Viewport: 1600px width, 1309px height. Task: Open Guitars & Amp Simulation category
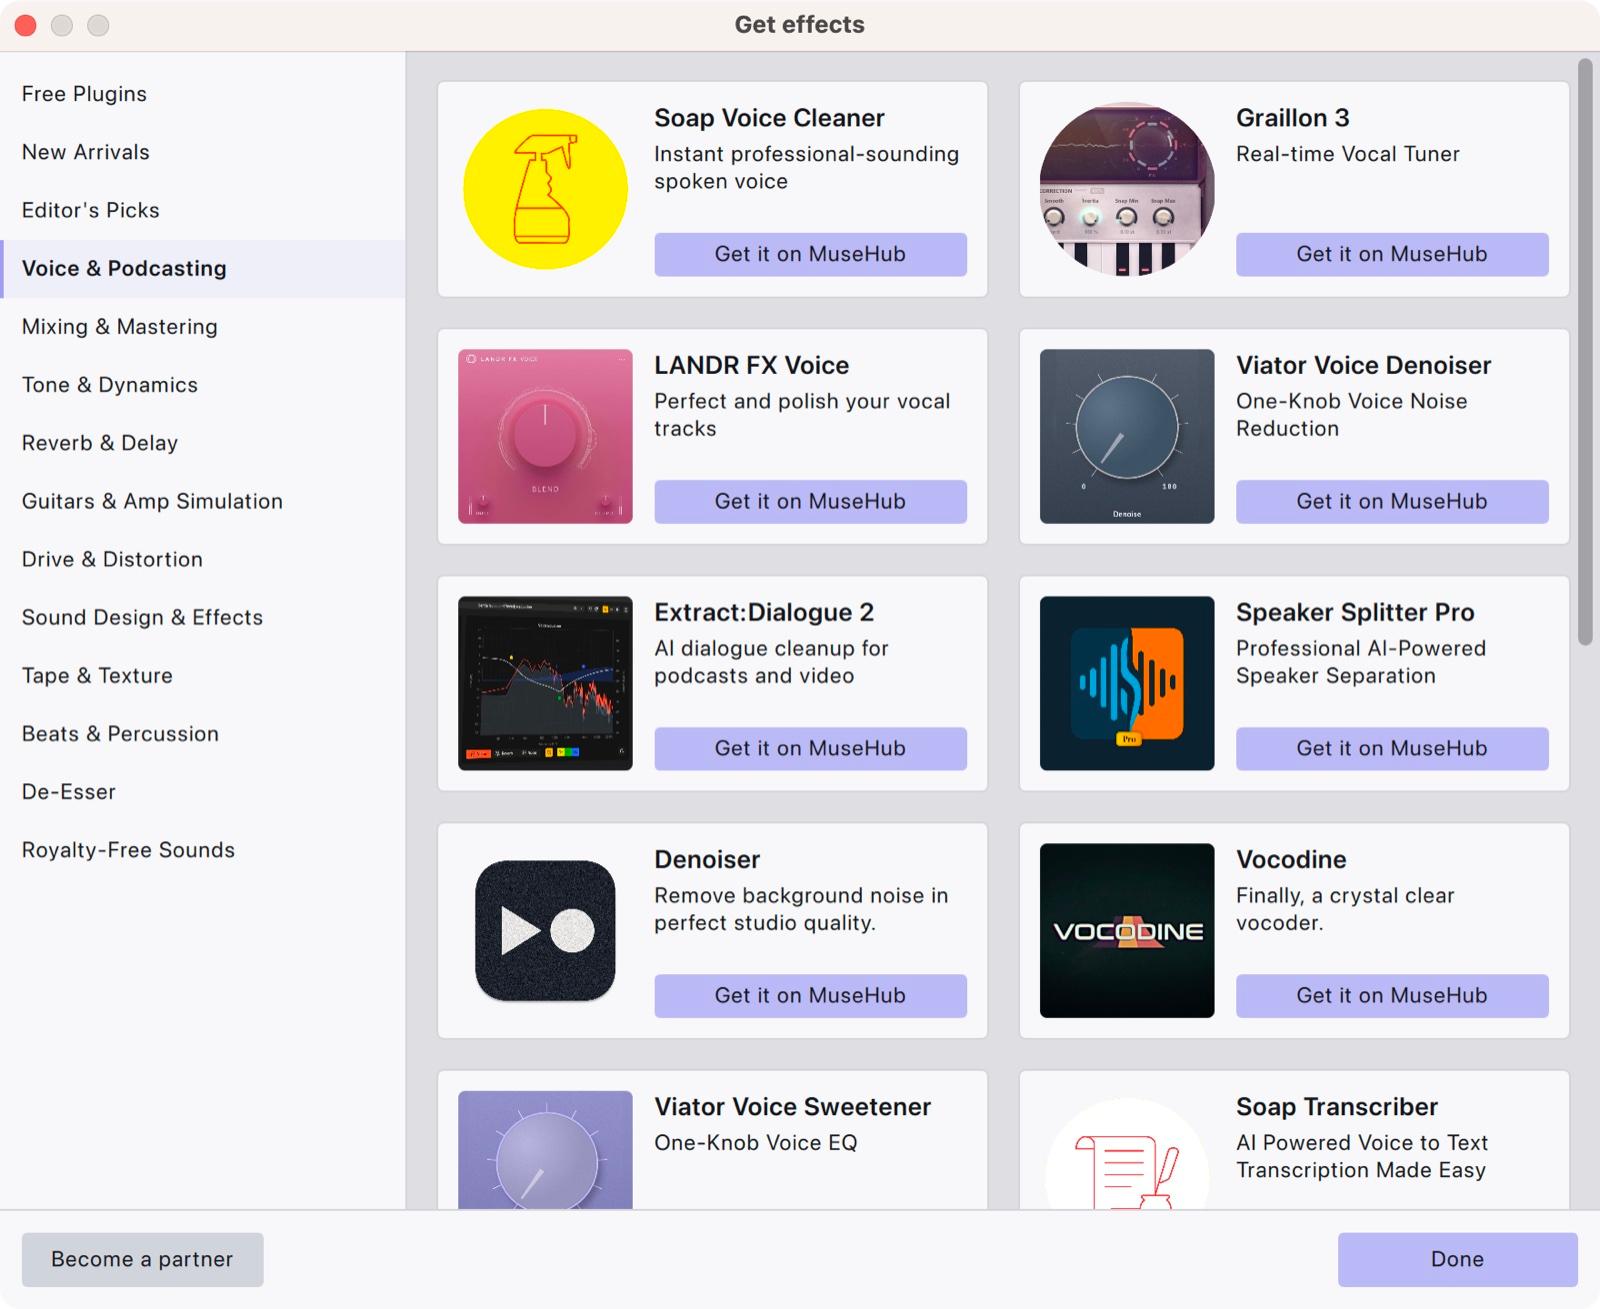[203, 501]
